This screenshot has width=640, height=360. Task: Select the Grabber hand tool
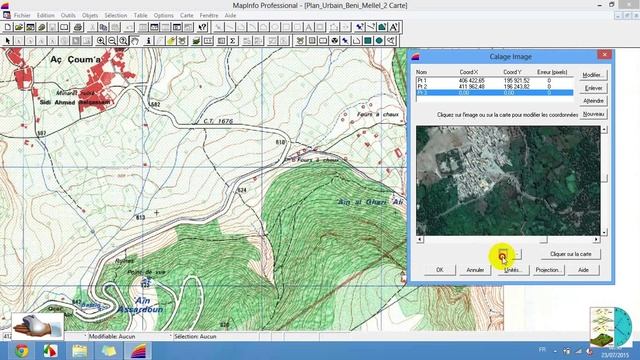click(x=135, y=41)
